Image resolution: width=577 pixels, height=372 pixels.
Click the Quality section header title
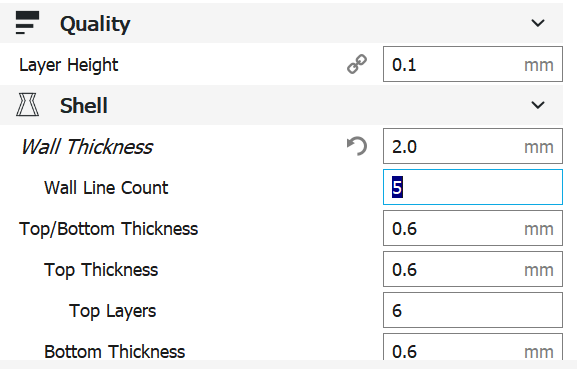[95, 24]
